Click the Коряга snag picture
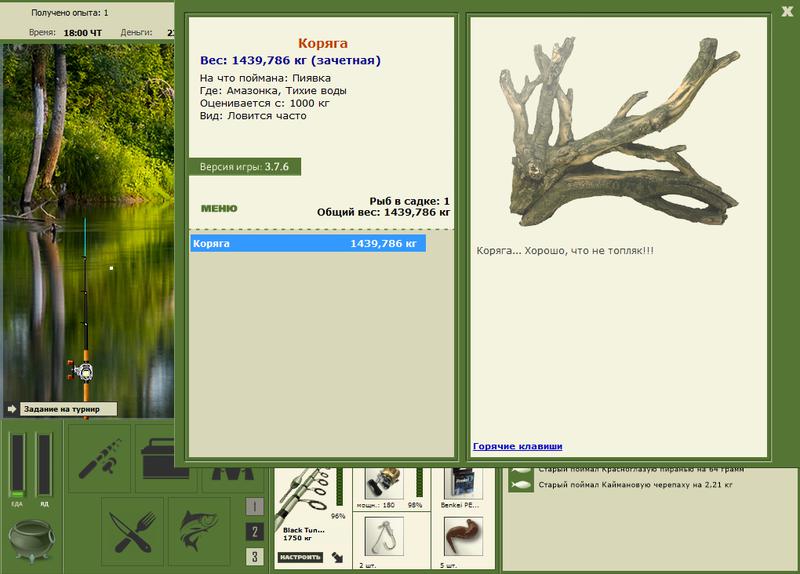Viewport: 800px width, 574px height. (619, 132)
